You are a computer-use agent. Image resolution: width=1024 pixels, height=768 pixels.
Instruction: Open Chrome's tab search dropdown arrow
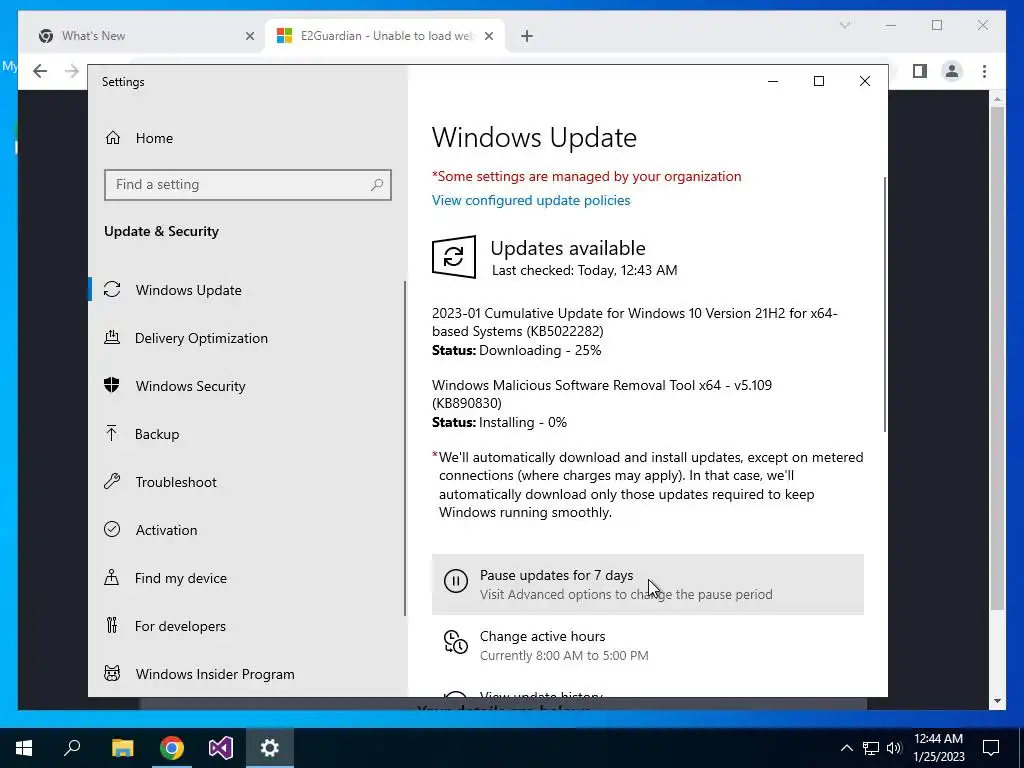(844, 25)
